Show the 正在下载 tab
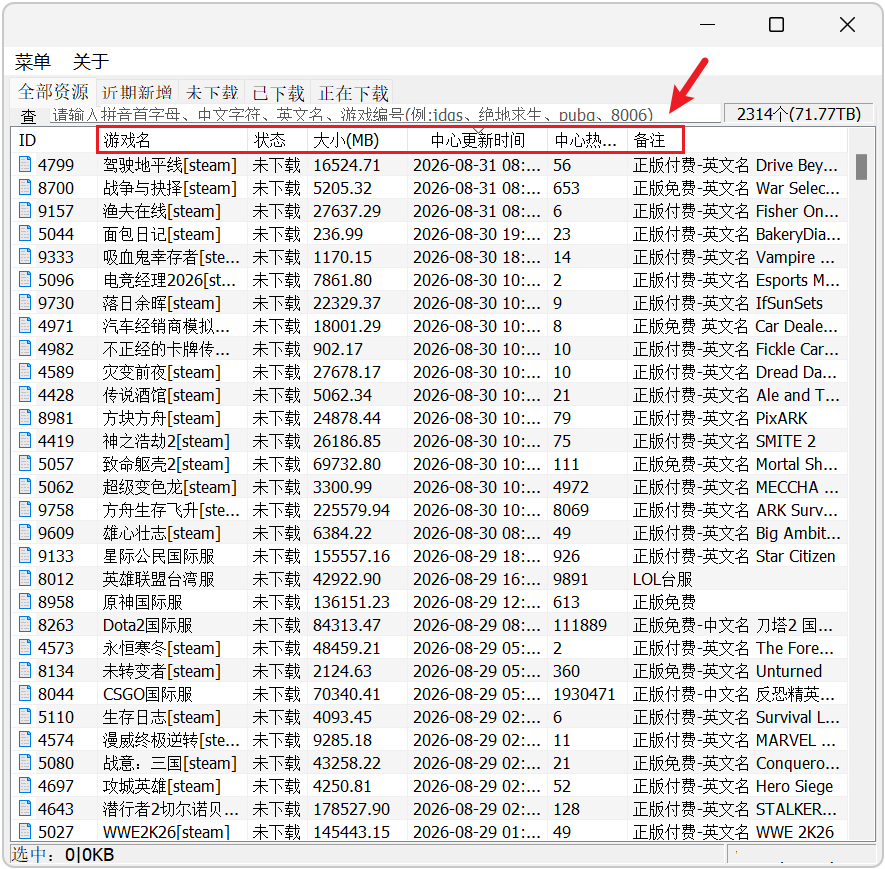The image size is (885, 869). (353, 93)
